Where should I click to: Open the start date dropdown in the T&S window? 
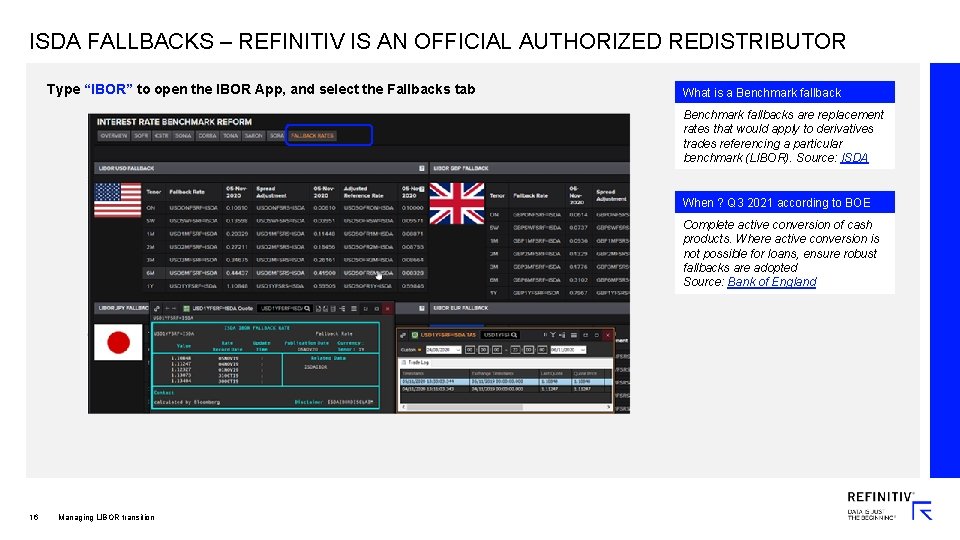coord(458,350)
